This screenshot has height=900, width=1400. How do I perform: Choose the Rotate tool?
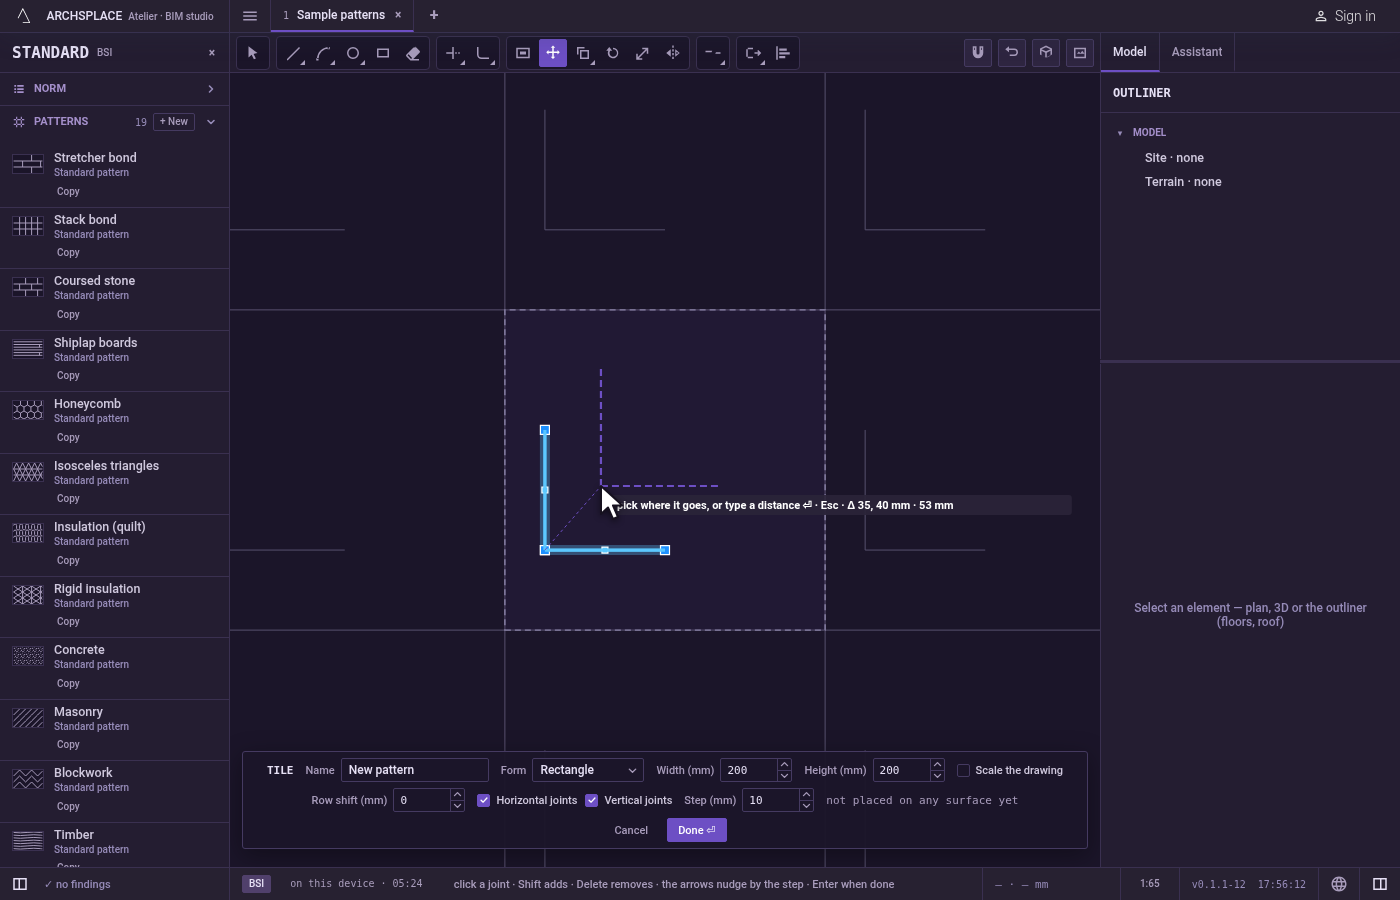click(613, 53)
